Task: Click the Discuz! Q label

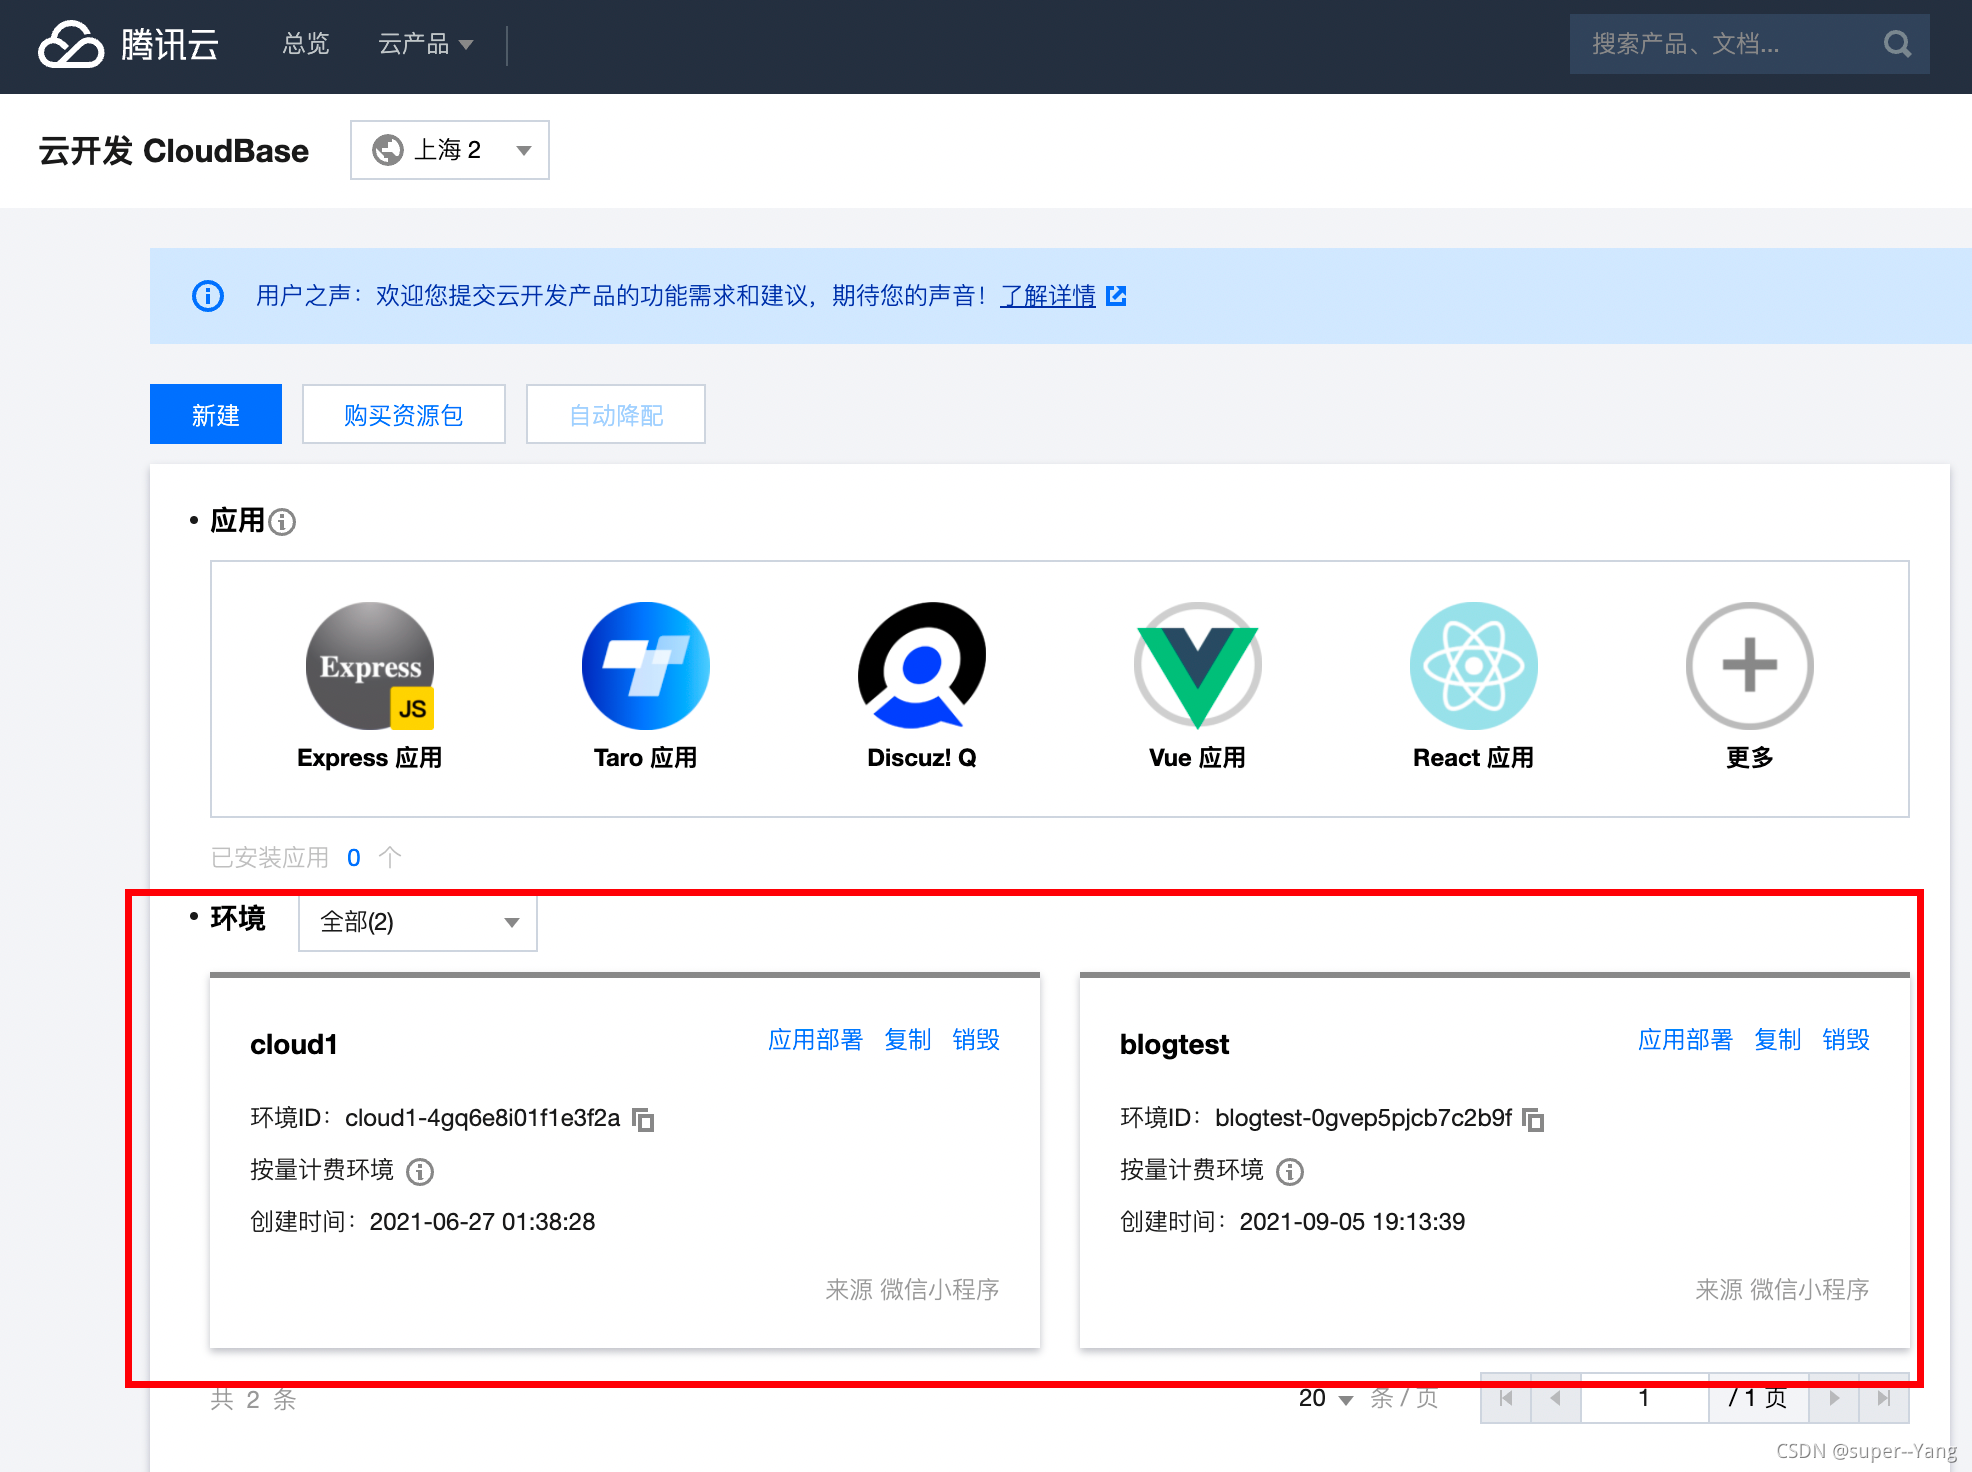Action: [x=922, y=758]
